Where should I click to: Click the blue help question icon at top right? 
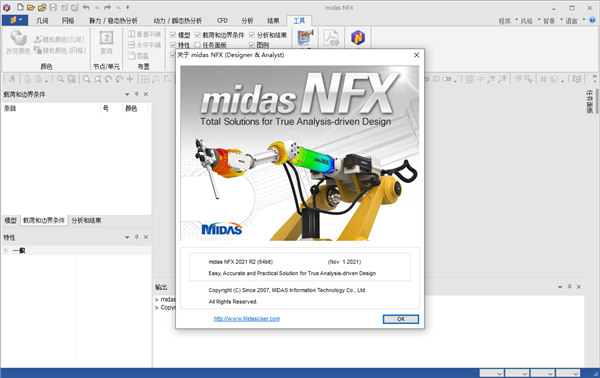click(592, 20)
